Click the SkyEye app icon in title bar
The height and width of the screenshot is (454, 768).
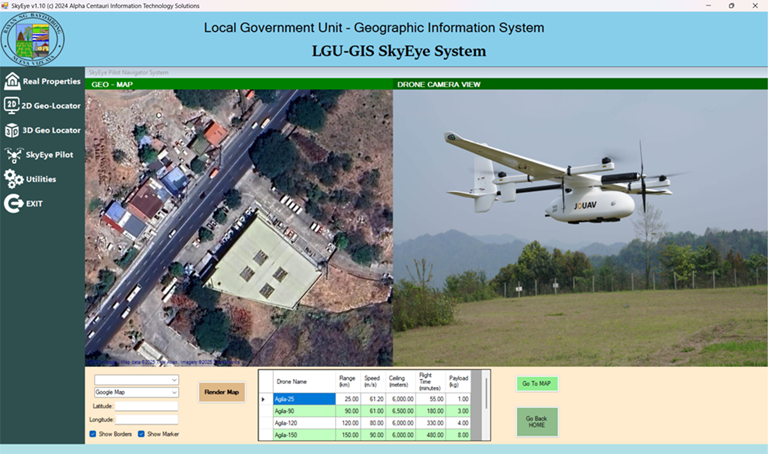tap(6, 5)
